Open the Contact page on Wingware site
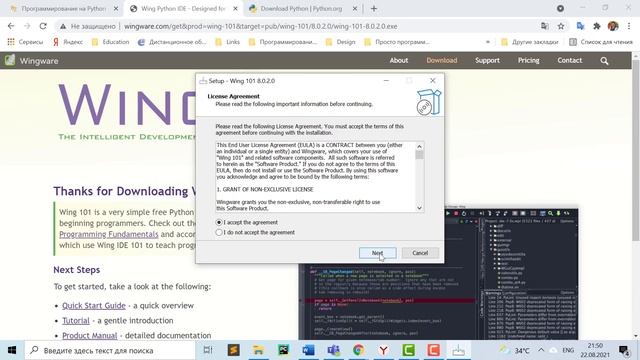Viewport: 640px width, 360px height. [x=569, y=60]
